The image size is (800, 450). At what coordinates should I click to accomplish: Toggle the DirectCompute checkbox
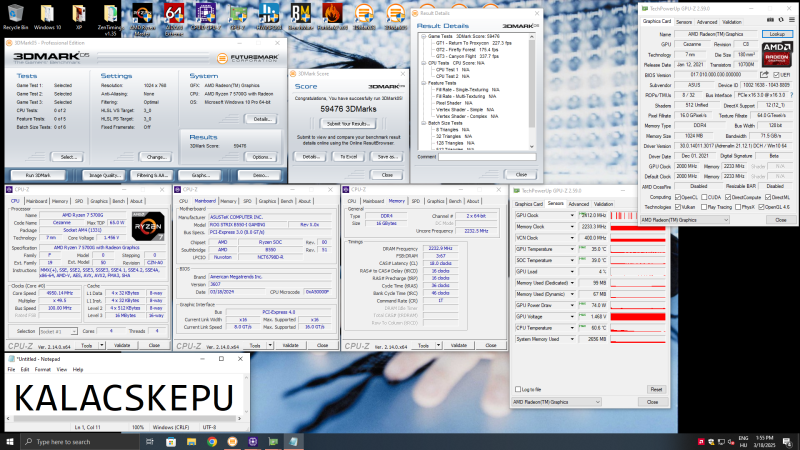[x=728, y=197]
